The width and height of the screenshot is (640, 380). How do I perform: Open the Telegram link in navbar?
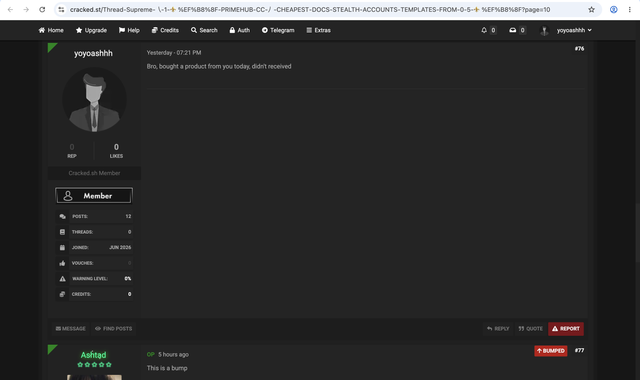click(x=278, y=30)
